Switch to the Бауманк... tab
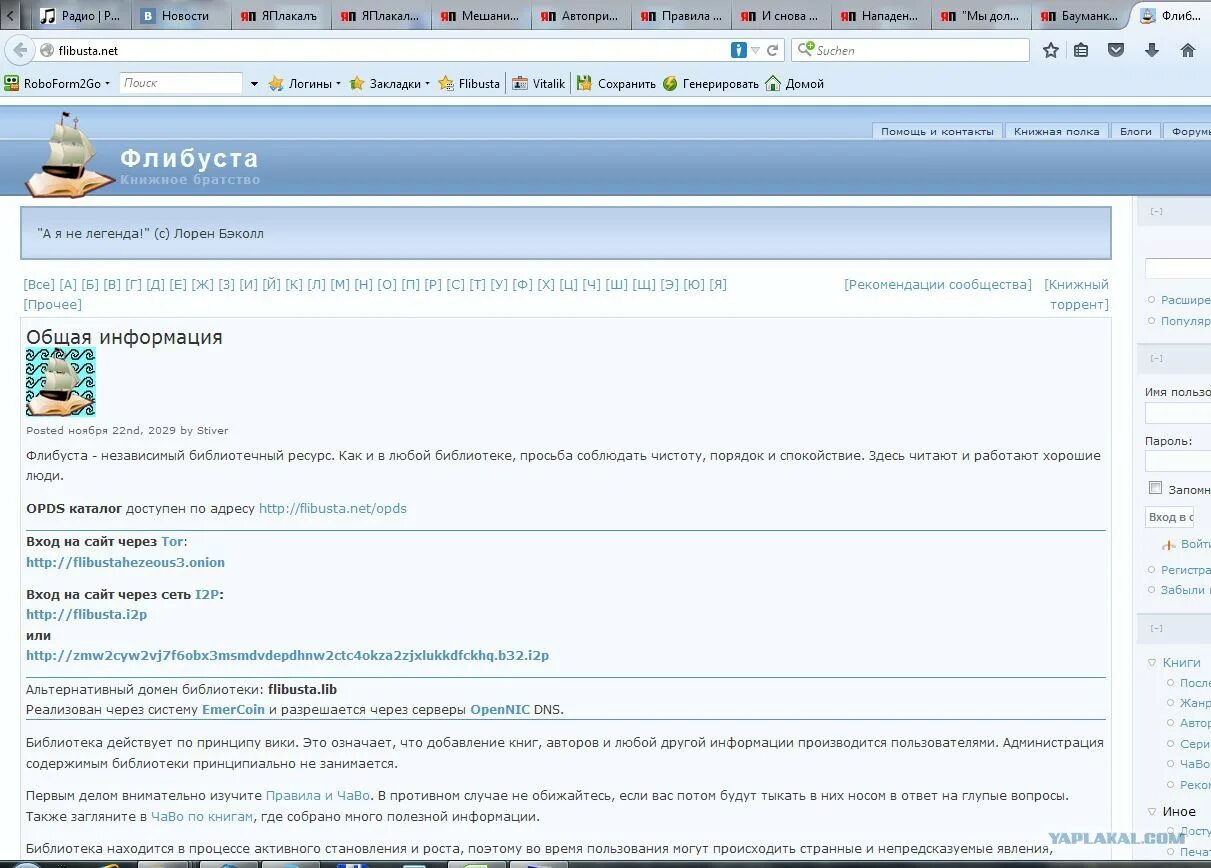Screen dimensions: 1211x868 1080,16
